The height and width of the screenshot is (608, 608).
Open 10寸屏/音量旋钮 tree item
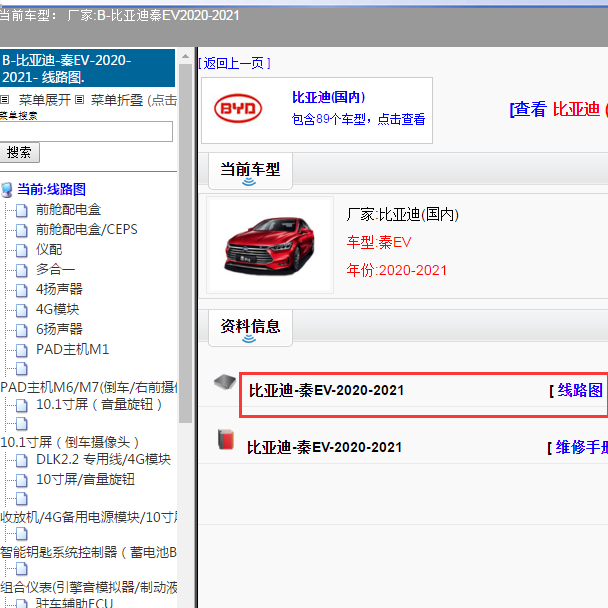pyautogui.click(x=85, y=480)
